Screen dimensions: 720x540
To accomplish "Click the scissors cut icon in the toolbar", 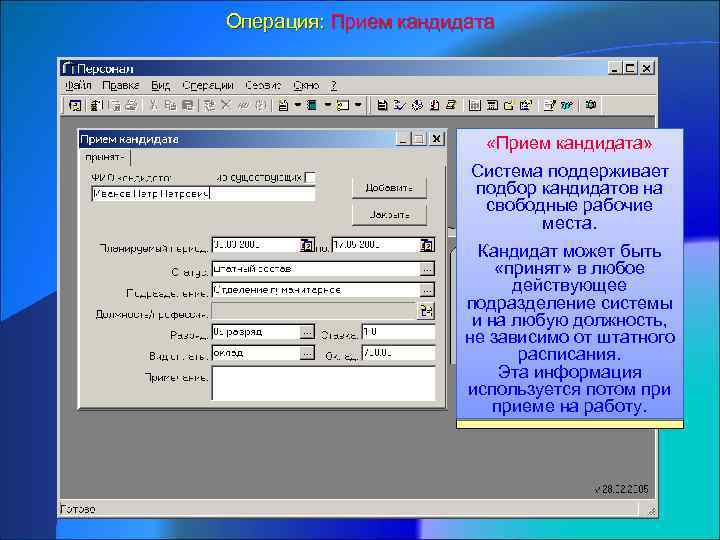I will [154, 105].
